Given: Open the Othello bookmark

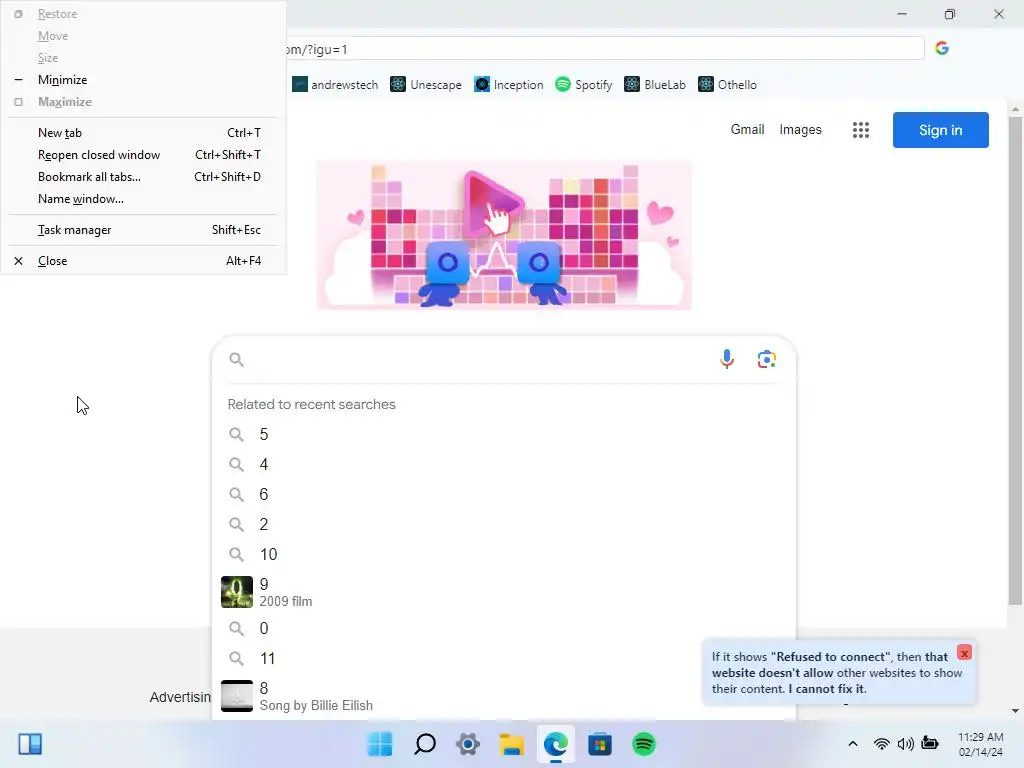Looking at the screenshot, I should 728,84.
